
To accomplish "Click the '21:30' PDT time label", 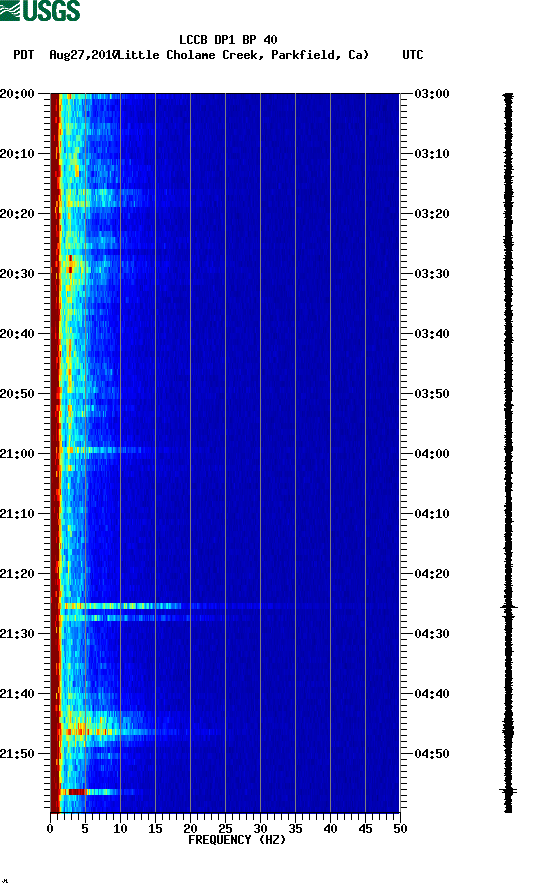I will 17,634.
